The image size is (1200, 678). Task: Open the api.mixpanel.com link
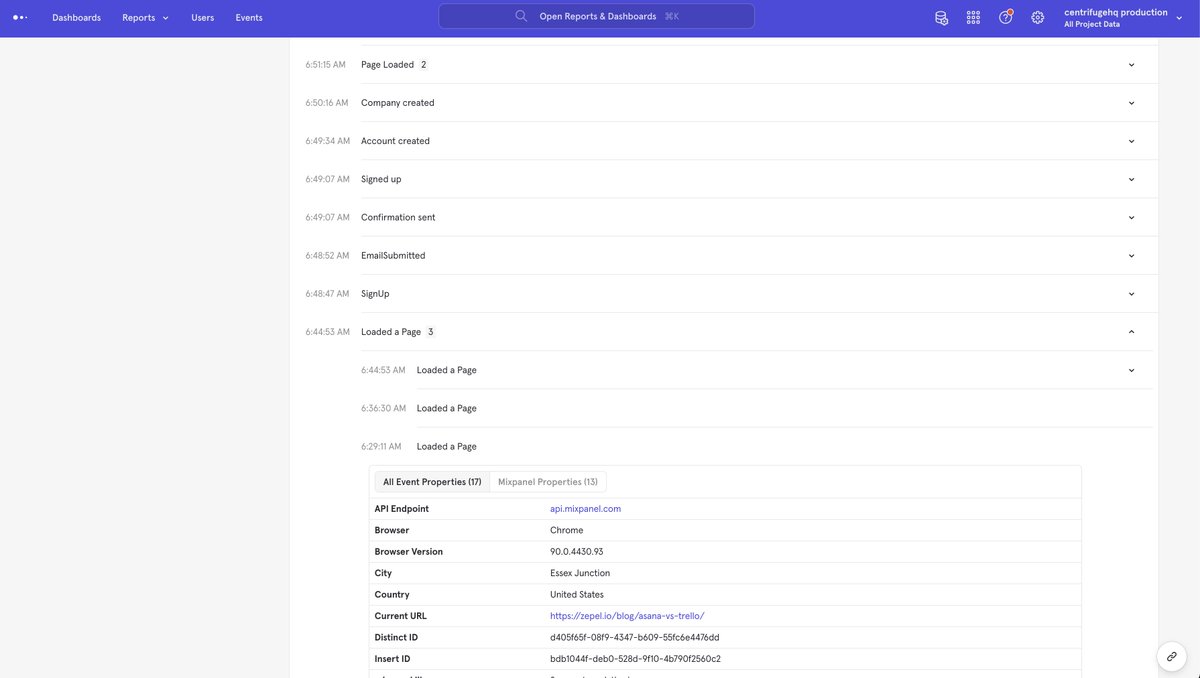[x=585, y=509]
